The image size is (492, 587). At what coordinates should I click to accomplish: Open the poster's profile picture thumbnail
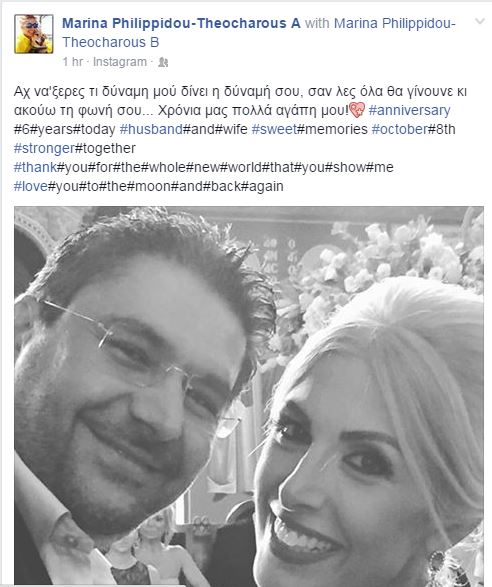tap(34, 34)
